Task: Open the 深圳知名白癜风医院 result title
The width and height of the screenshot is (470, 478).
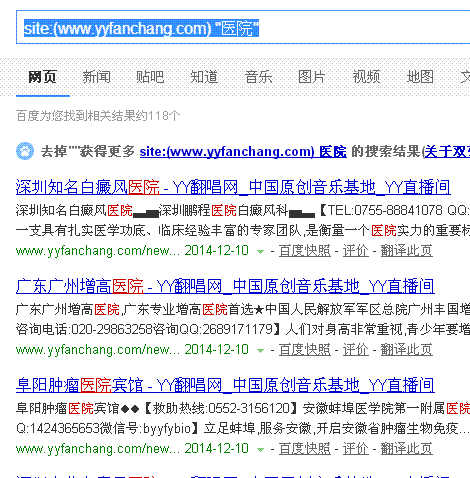Action: pos(233,187)
